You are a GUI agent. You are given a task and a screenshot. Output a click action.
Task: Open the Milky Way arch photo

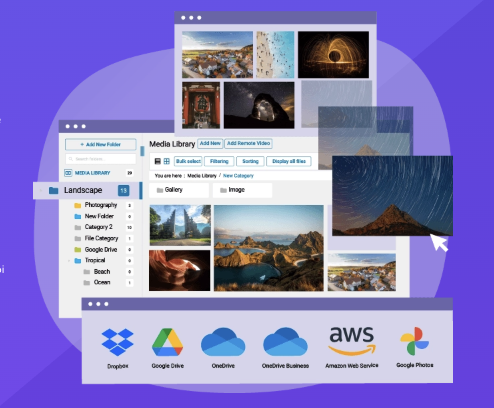click(259, 105)
